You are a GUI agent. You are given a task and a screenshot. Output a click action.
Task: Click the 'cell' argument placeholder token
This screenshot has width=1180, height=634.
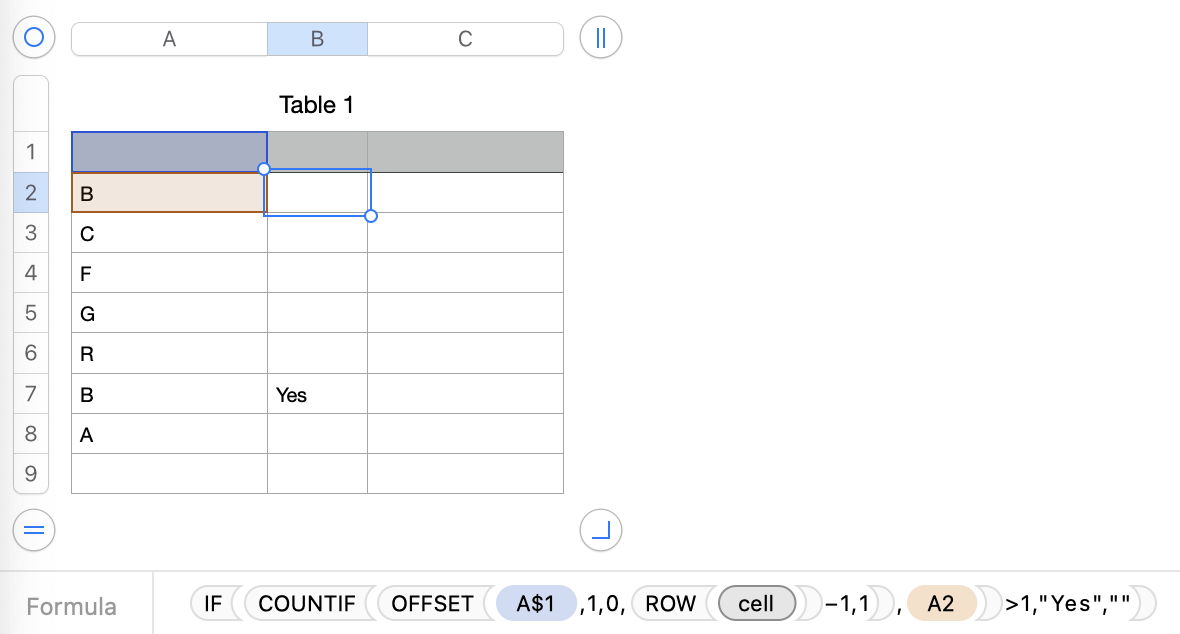pyautogui.click(x=756, y=604)
